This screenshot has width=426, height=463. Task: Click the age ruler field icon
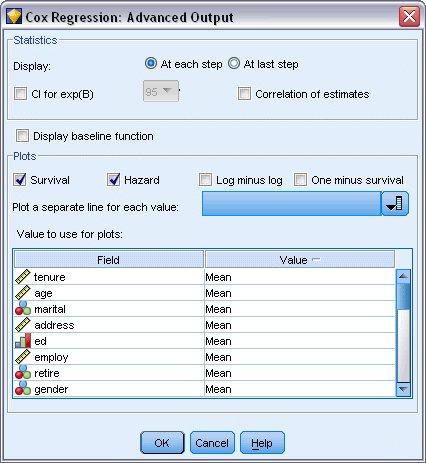click(x=23, y=293)
